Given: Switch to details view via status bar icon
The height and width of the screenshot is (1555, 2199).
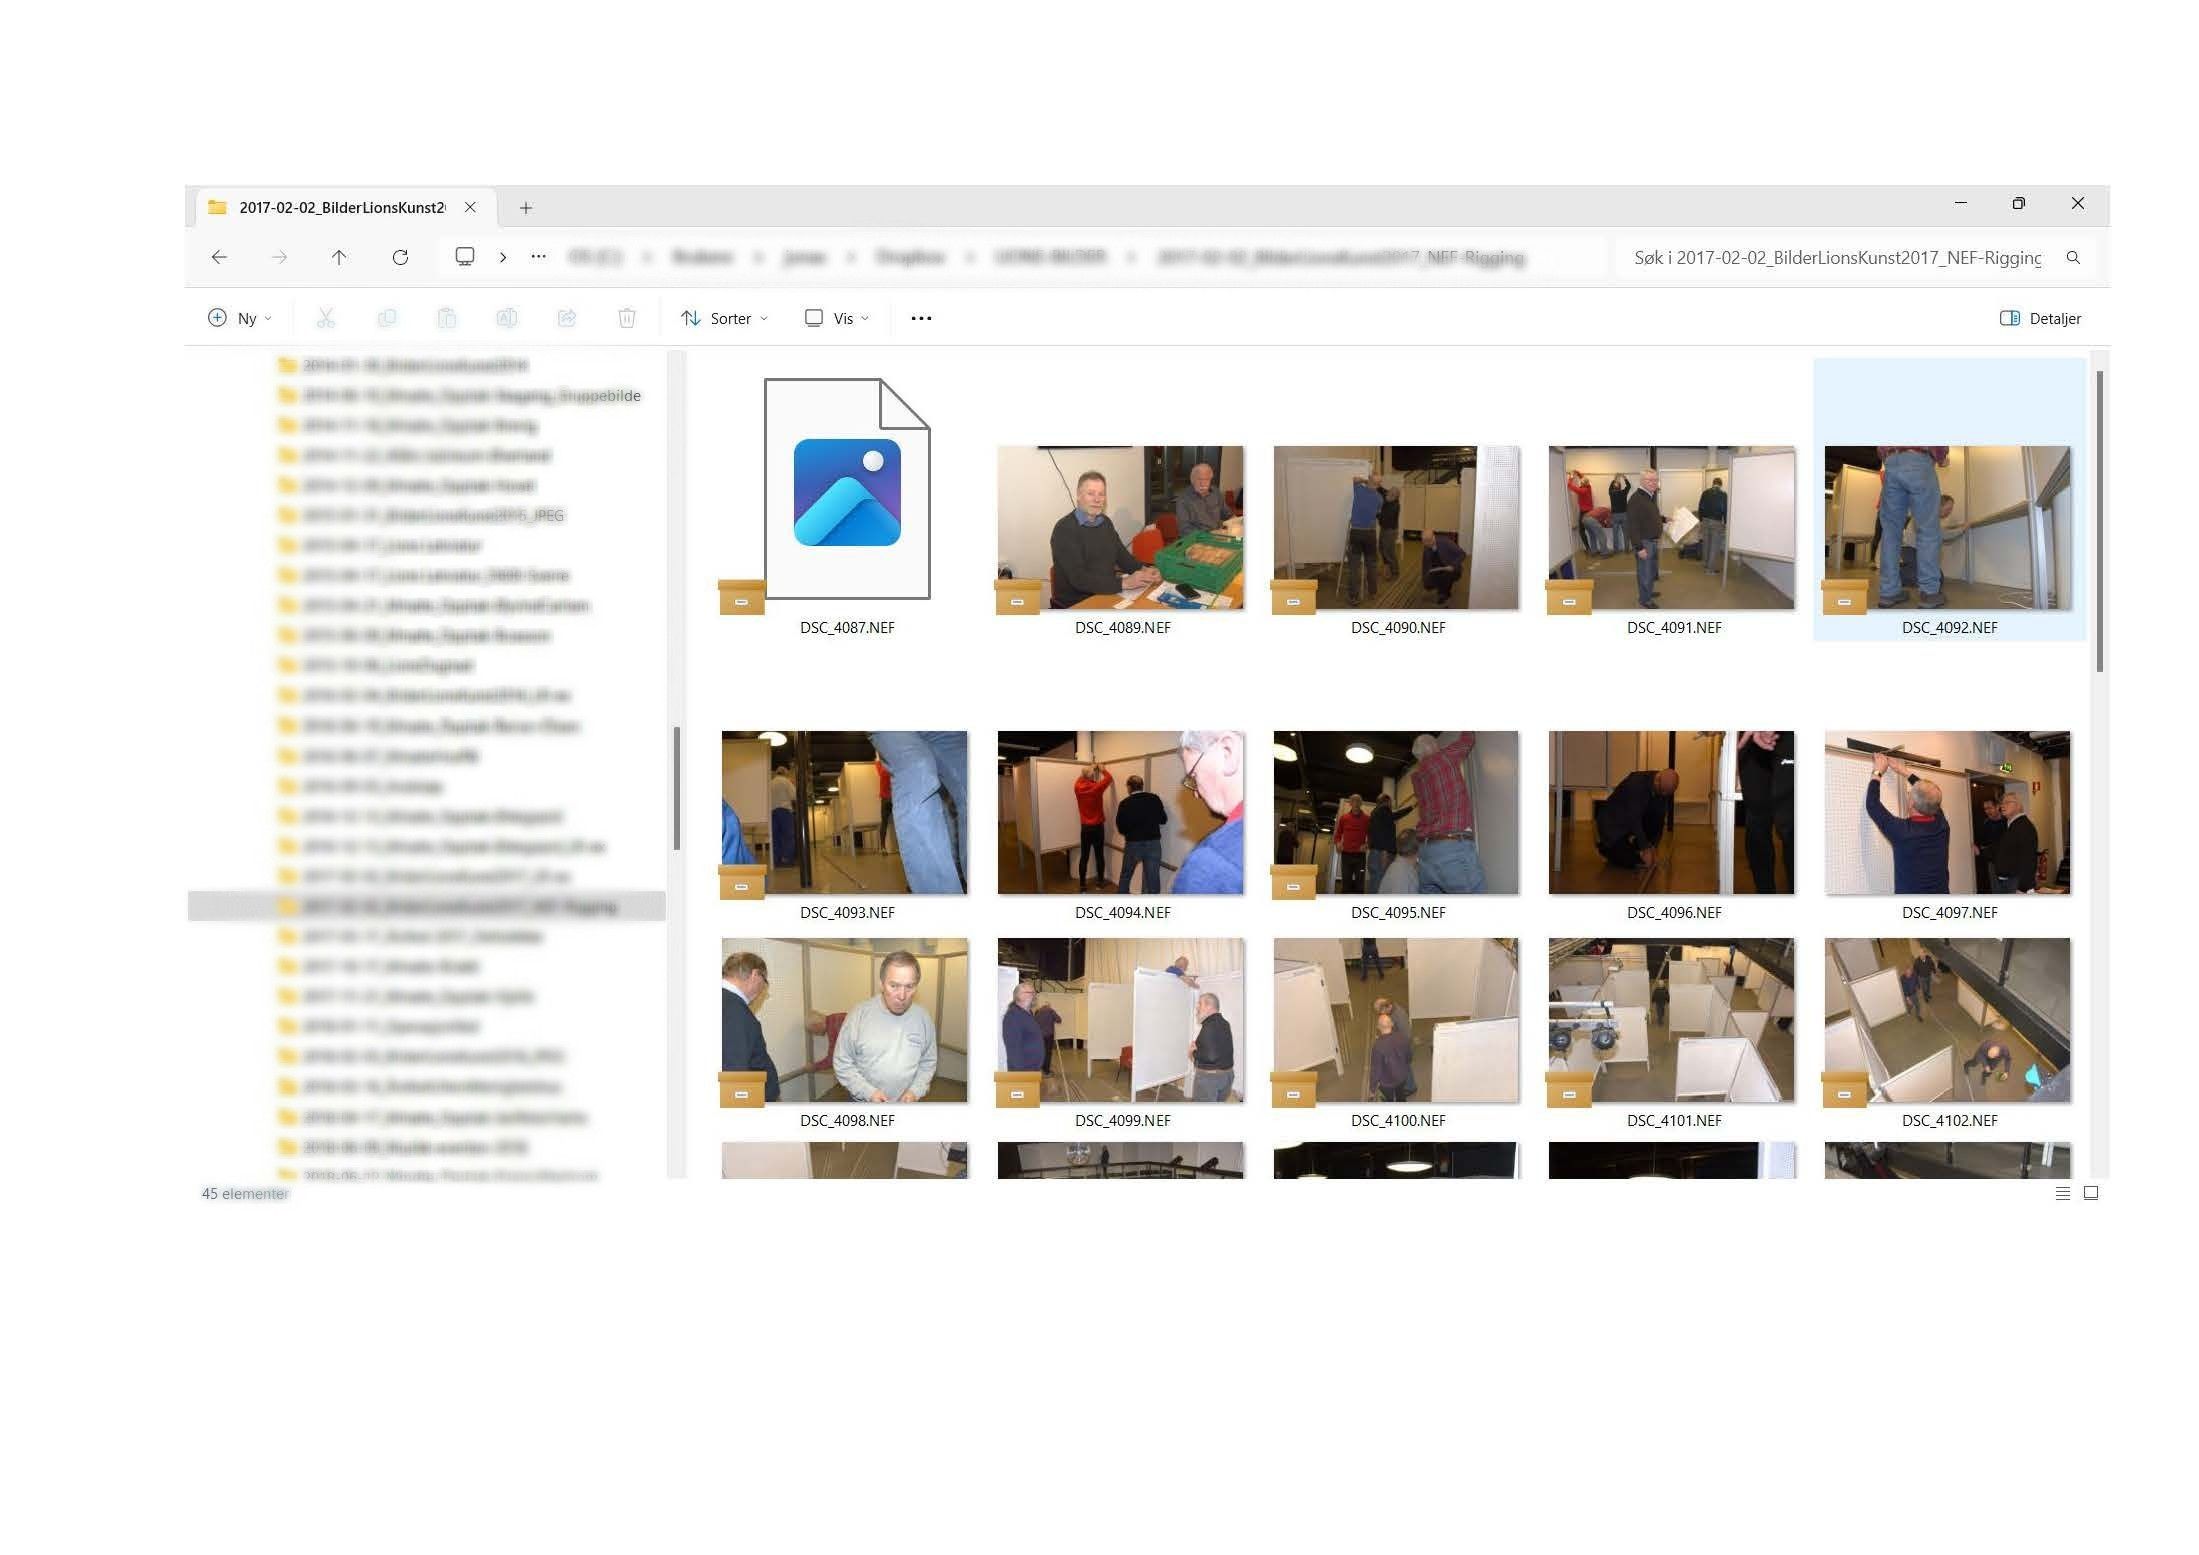Looking at the screenshot, I should click(2063, 1192).
